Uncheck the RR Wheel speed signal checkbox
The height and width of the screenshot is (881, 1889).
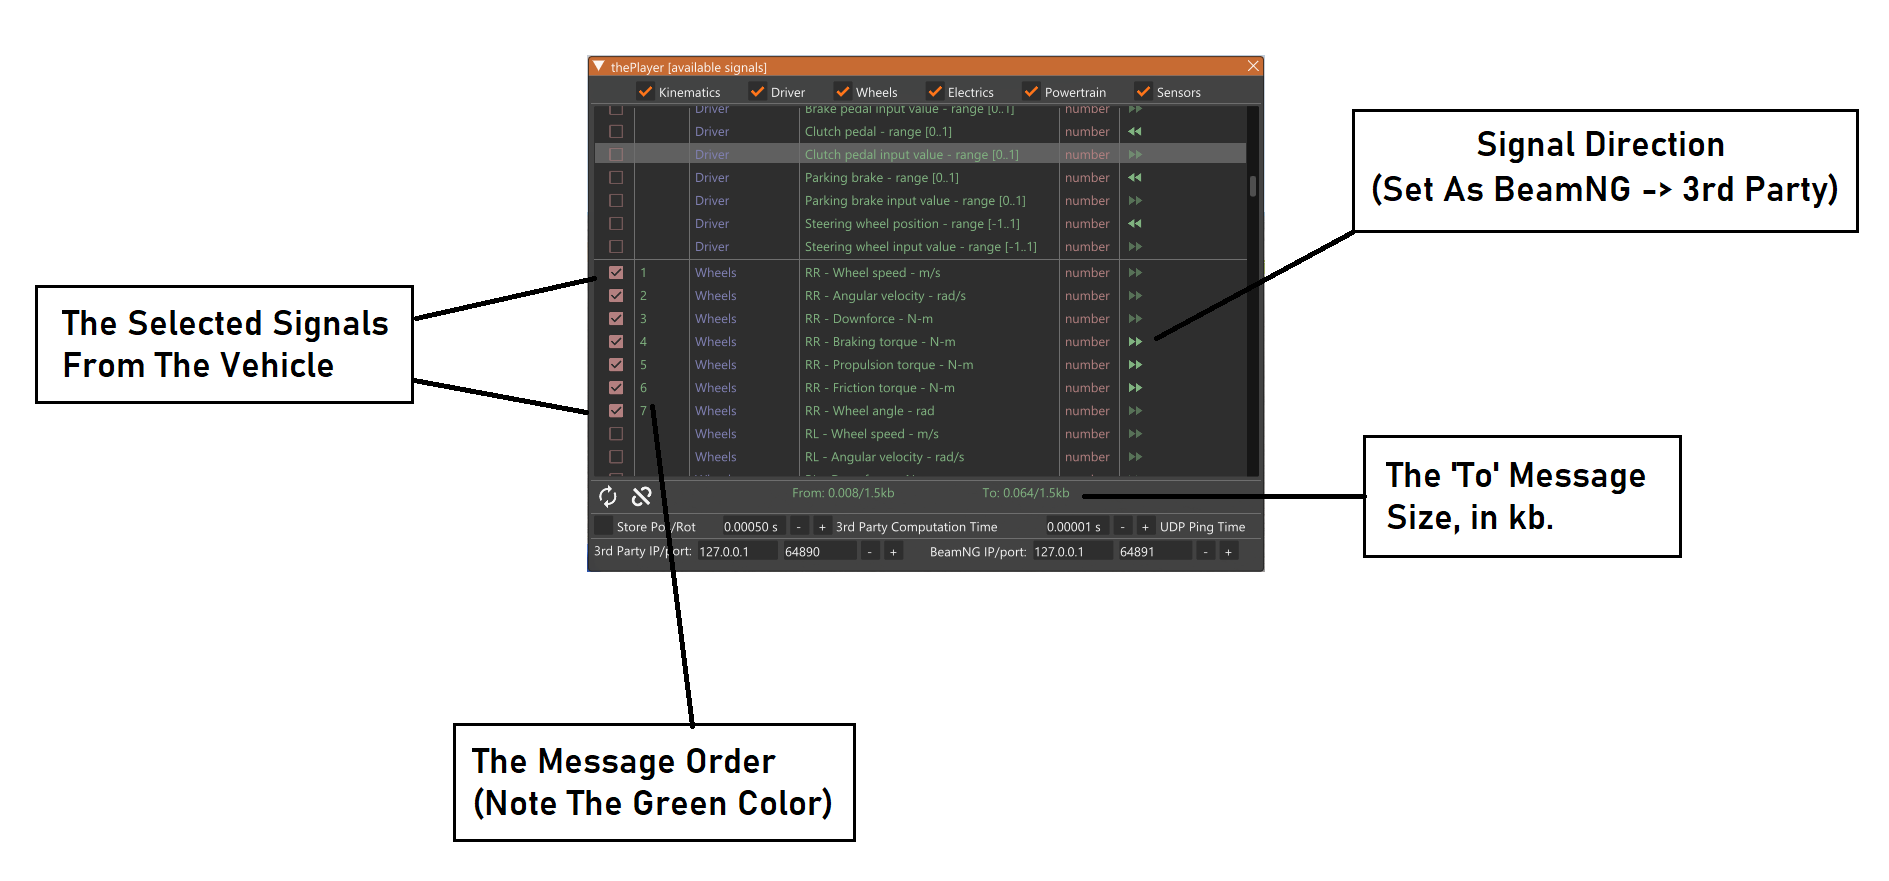click(616, 273)
